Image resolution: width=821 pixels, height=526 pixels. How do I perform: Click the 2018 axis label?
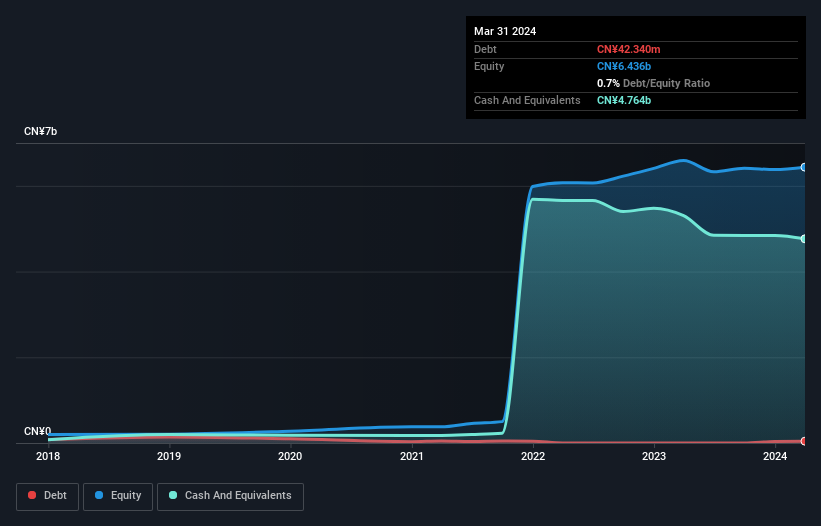click(48, 456)
